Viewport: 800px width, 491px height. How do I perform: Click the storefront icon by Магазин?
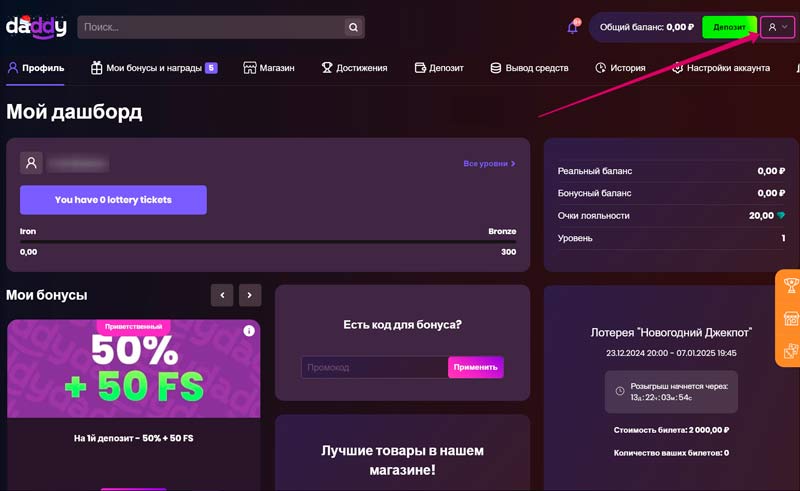(249, 68)
